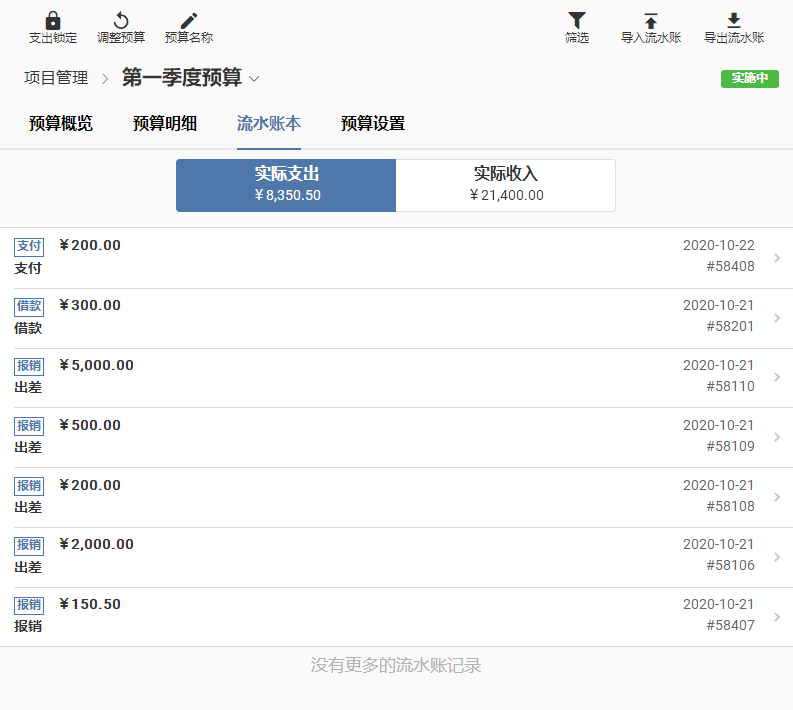Open the 筛选 filter icon

click(577, 21)
